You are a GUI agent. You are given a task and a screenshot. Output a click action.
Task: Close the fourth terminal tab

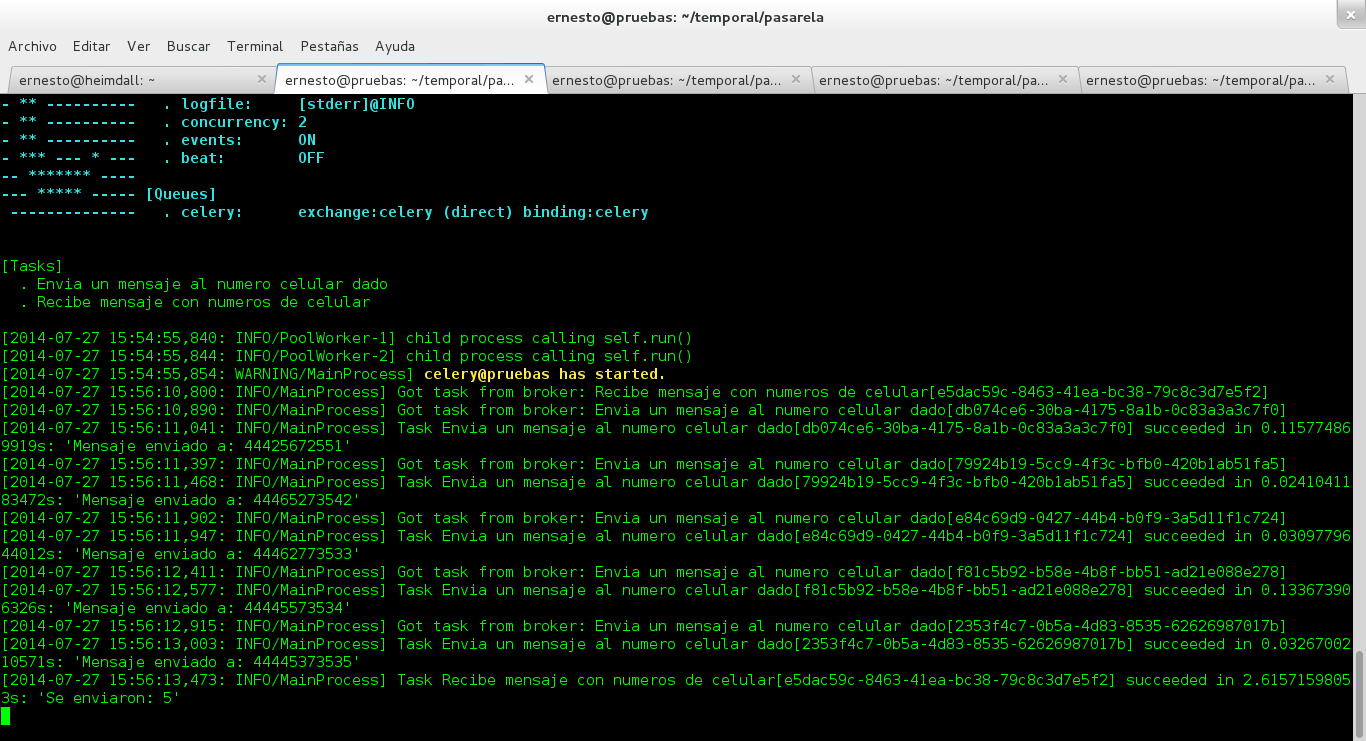tap(1063, 79)
